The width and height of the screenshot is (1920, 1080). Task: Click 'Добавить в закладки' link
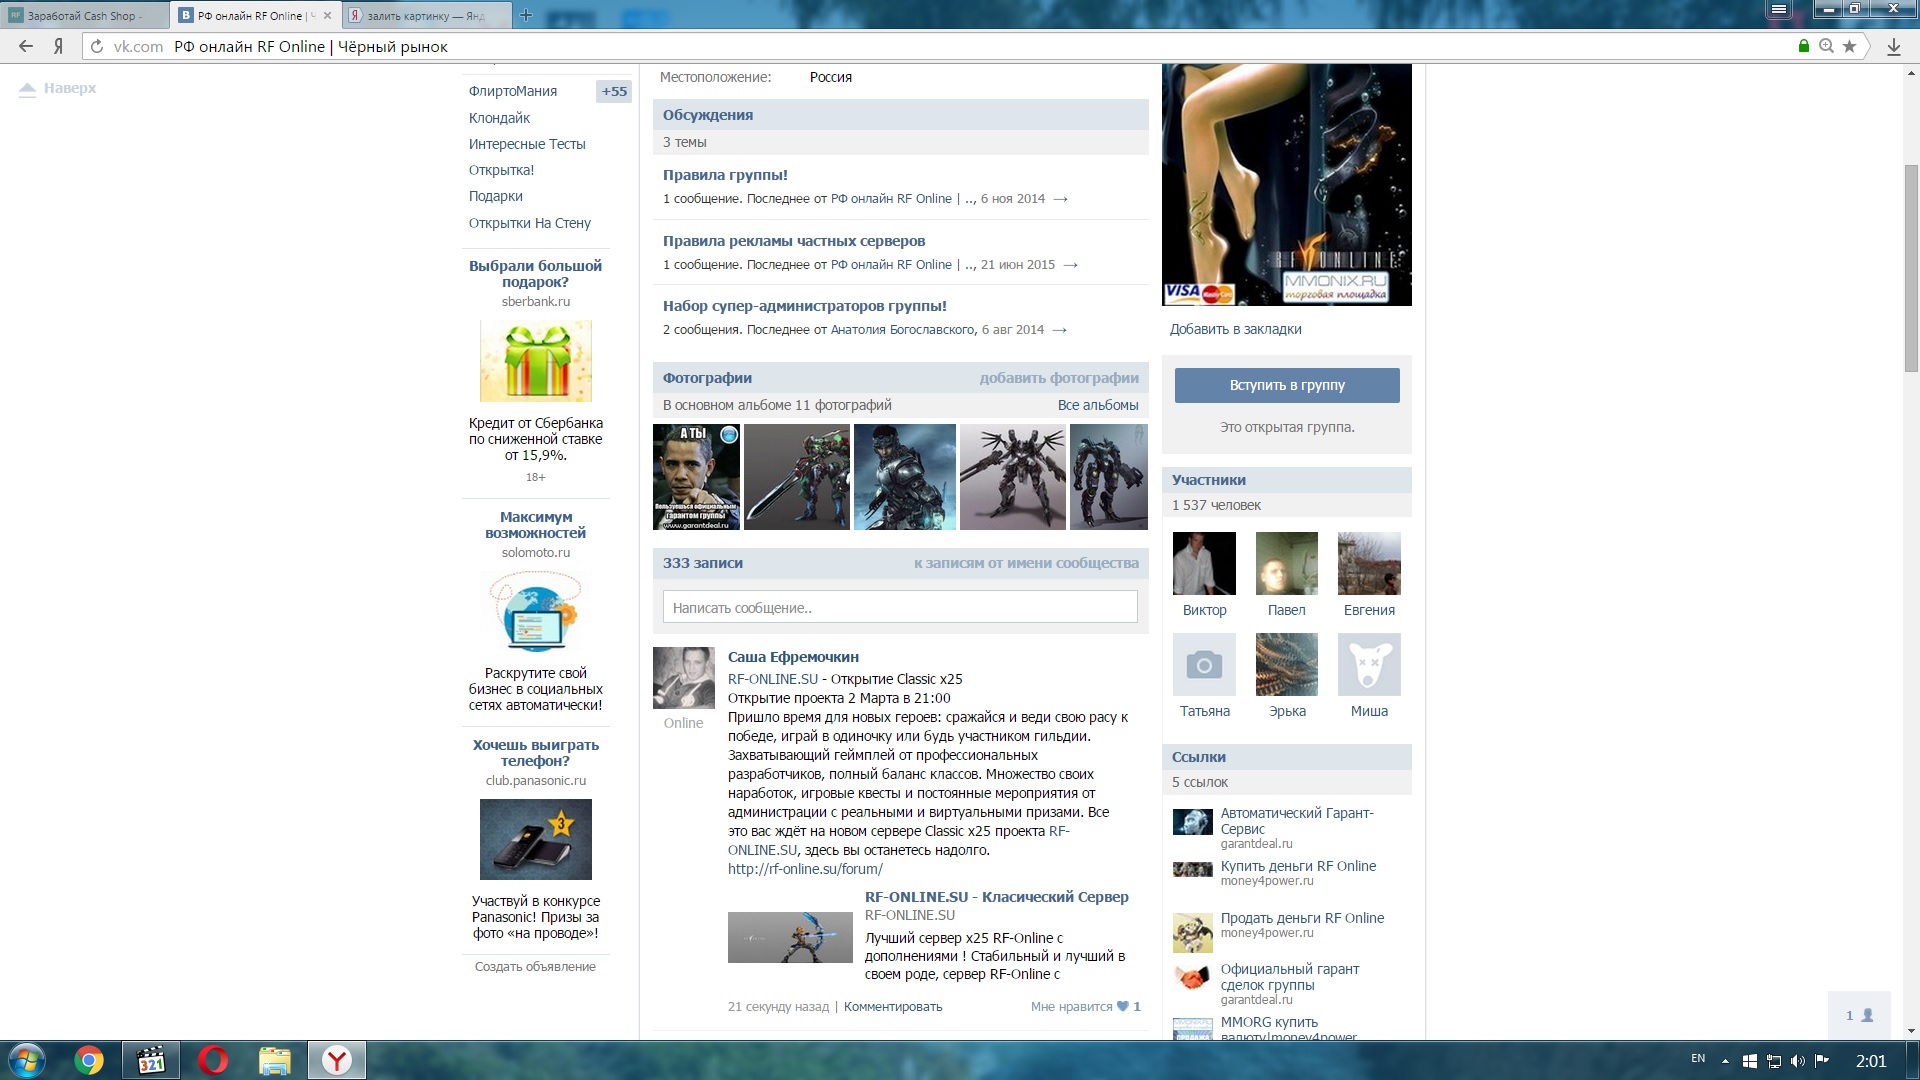[1235, 329]
